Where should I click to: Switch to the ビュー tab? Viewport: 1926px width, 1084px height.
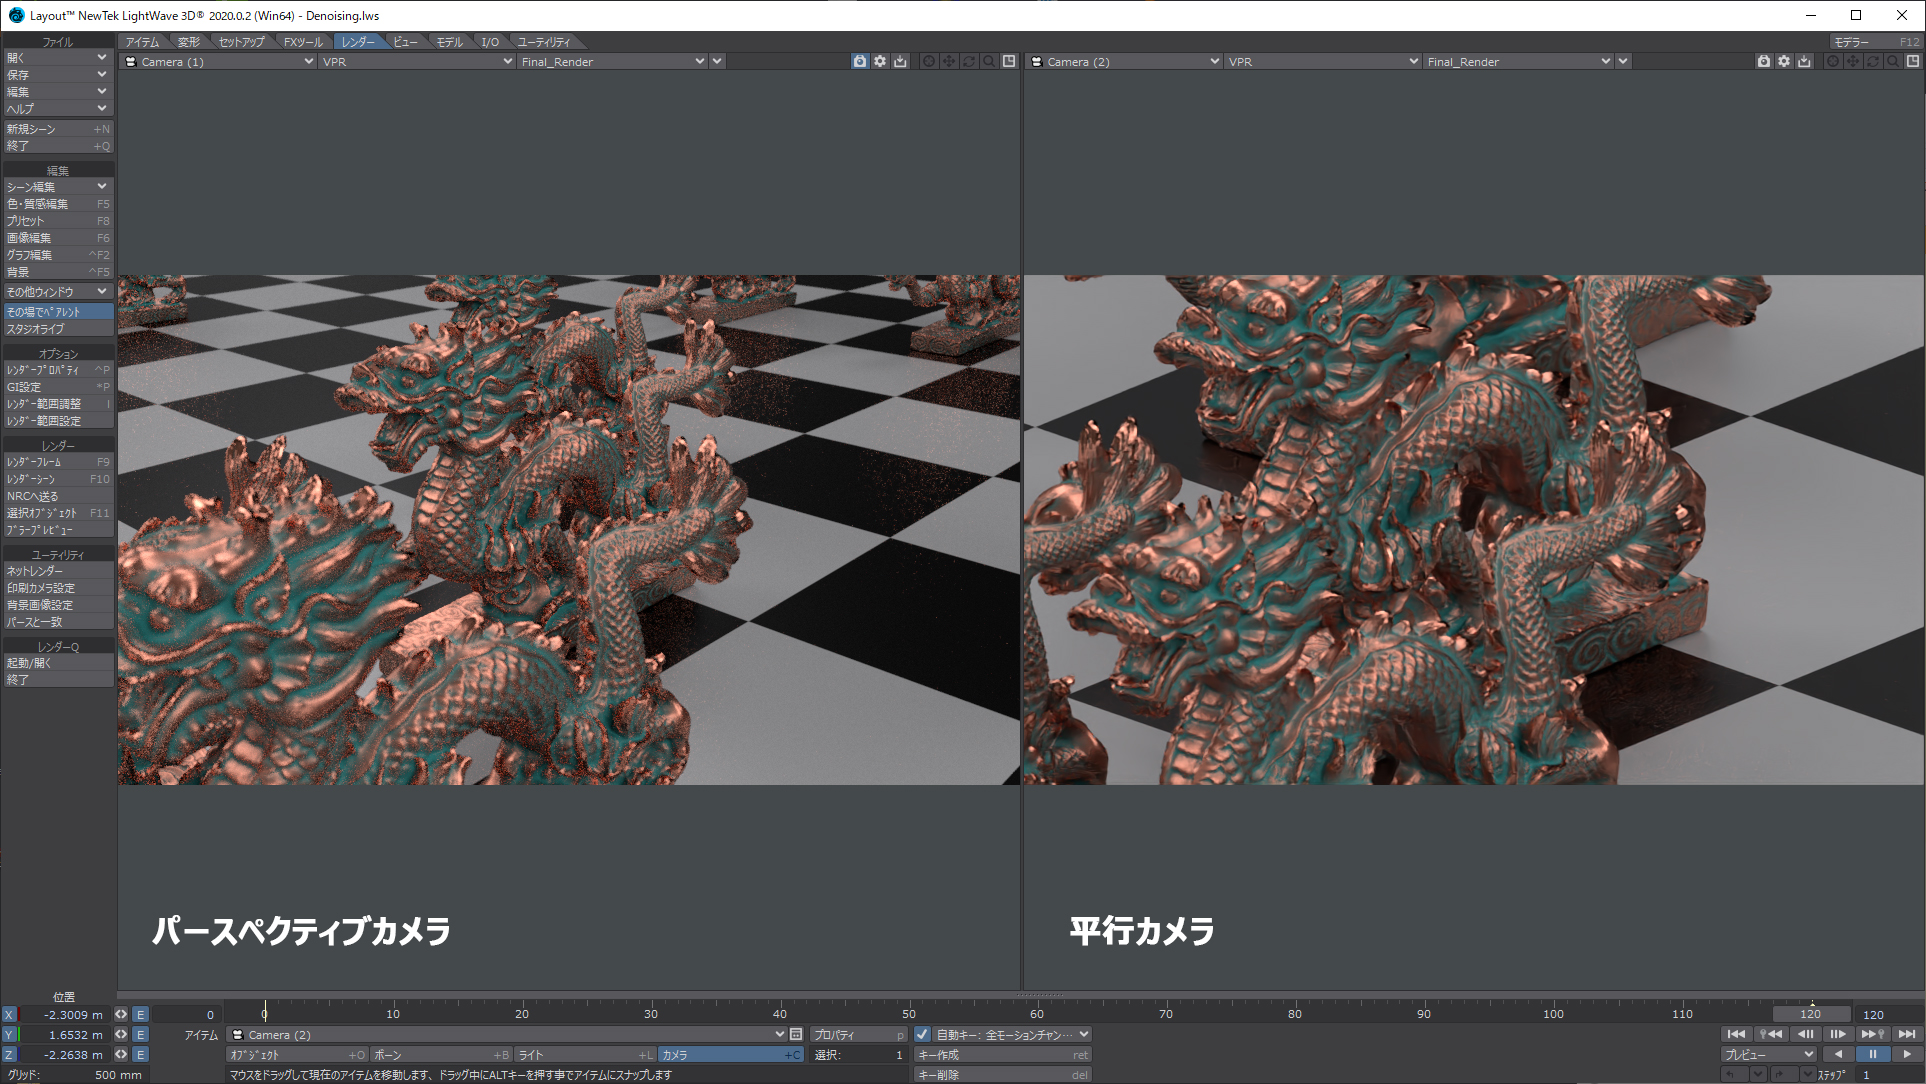click(405, 42)
